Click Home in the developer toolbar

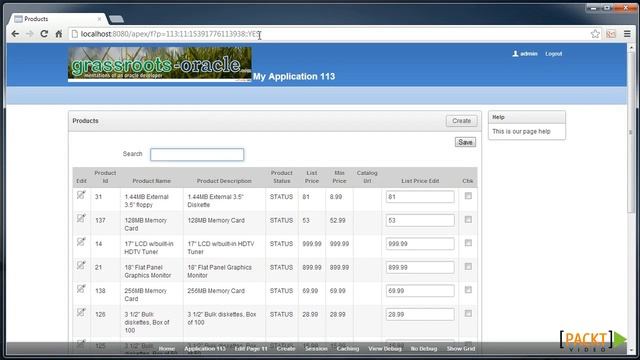(167, 349)
